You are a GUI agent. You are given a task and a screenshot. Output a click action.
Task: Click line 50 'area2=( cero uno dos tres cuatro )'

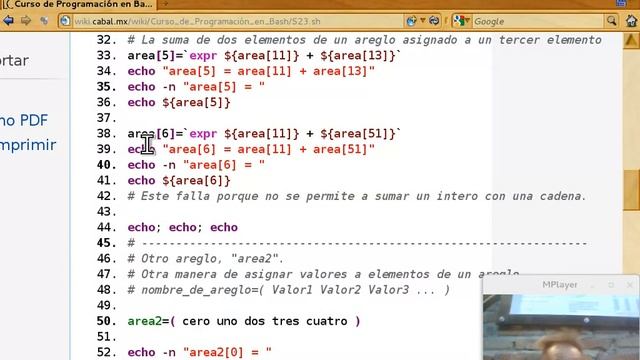[x=244, y=321]
